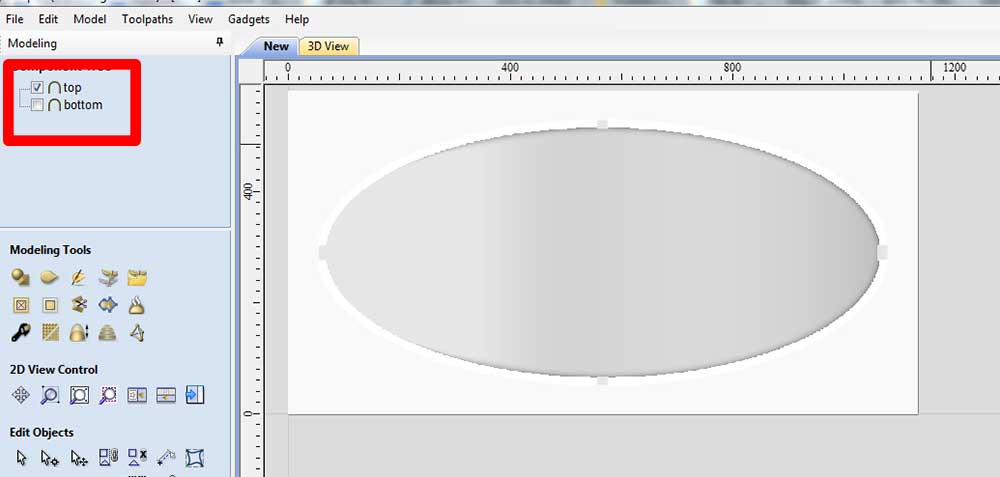Click the 'Edit Objects' heading
1000x477 pixels.
click(x=41, y=432)
